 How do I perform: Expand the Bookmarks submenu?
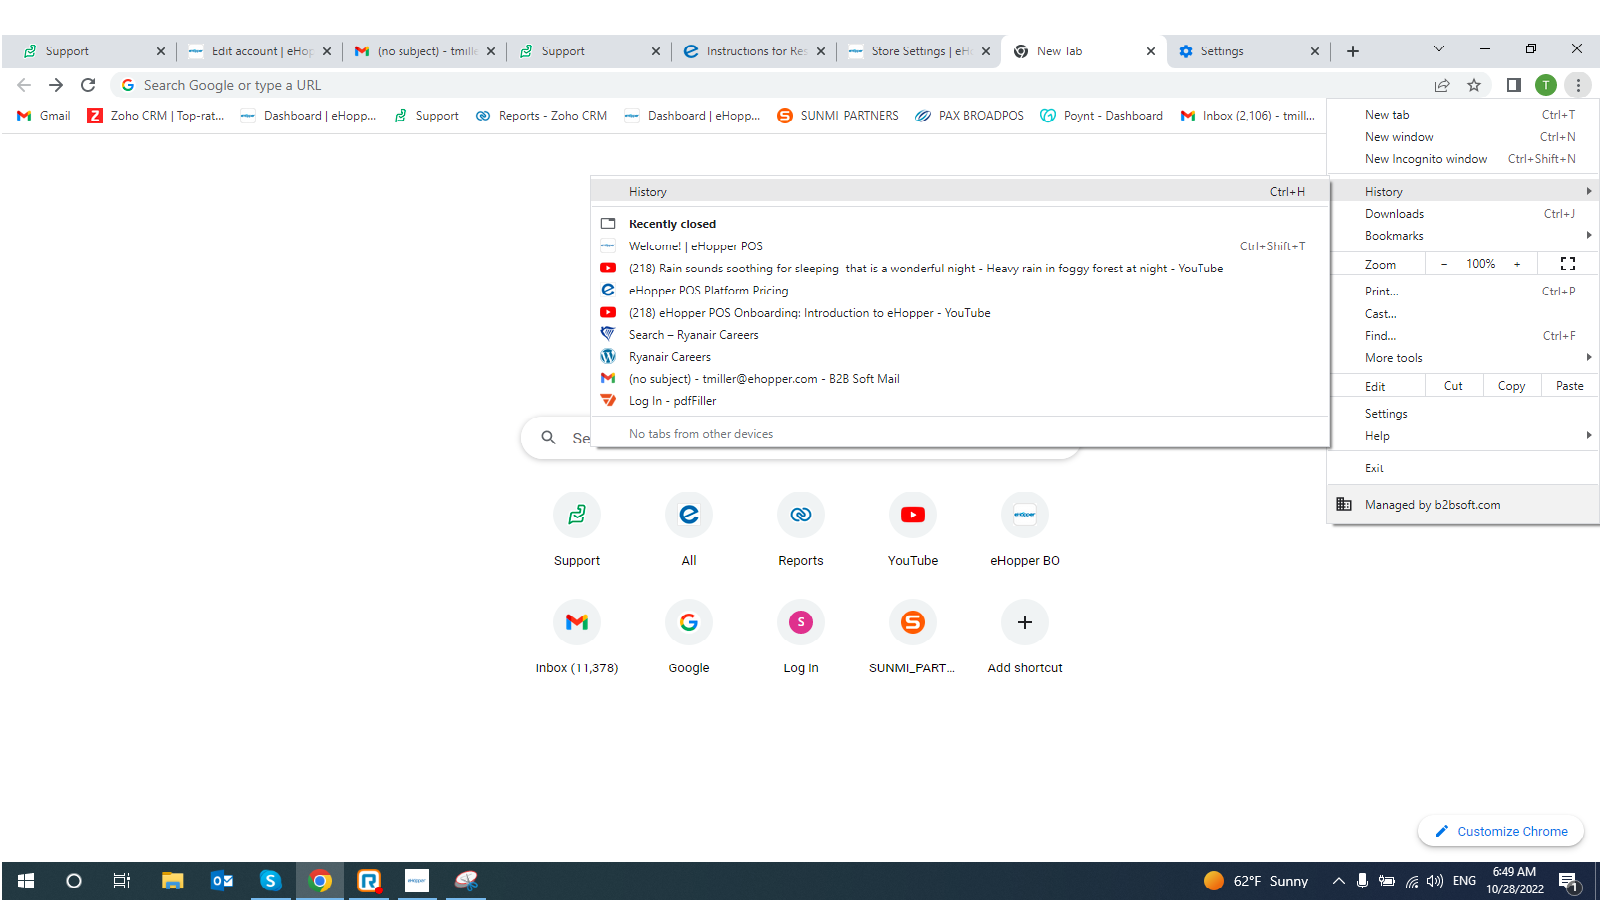click(x=1465, y=236)
